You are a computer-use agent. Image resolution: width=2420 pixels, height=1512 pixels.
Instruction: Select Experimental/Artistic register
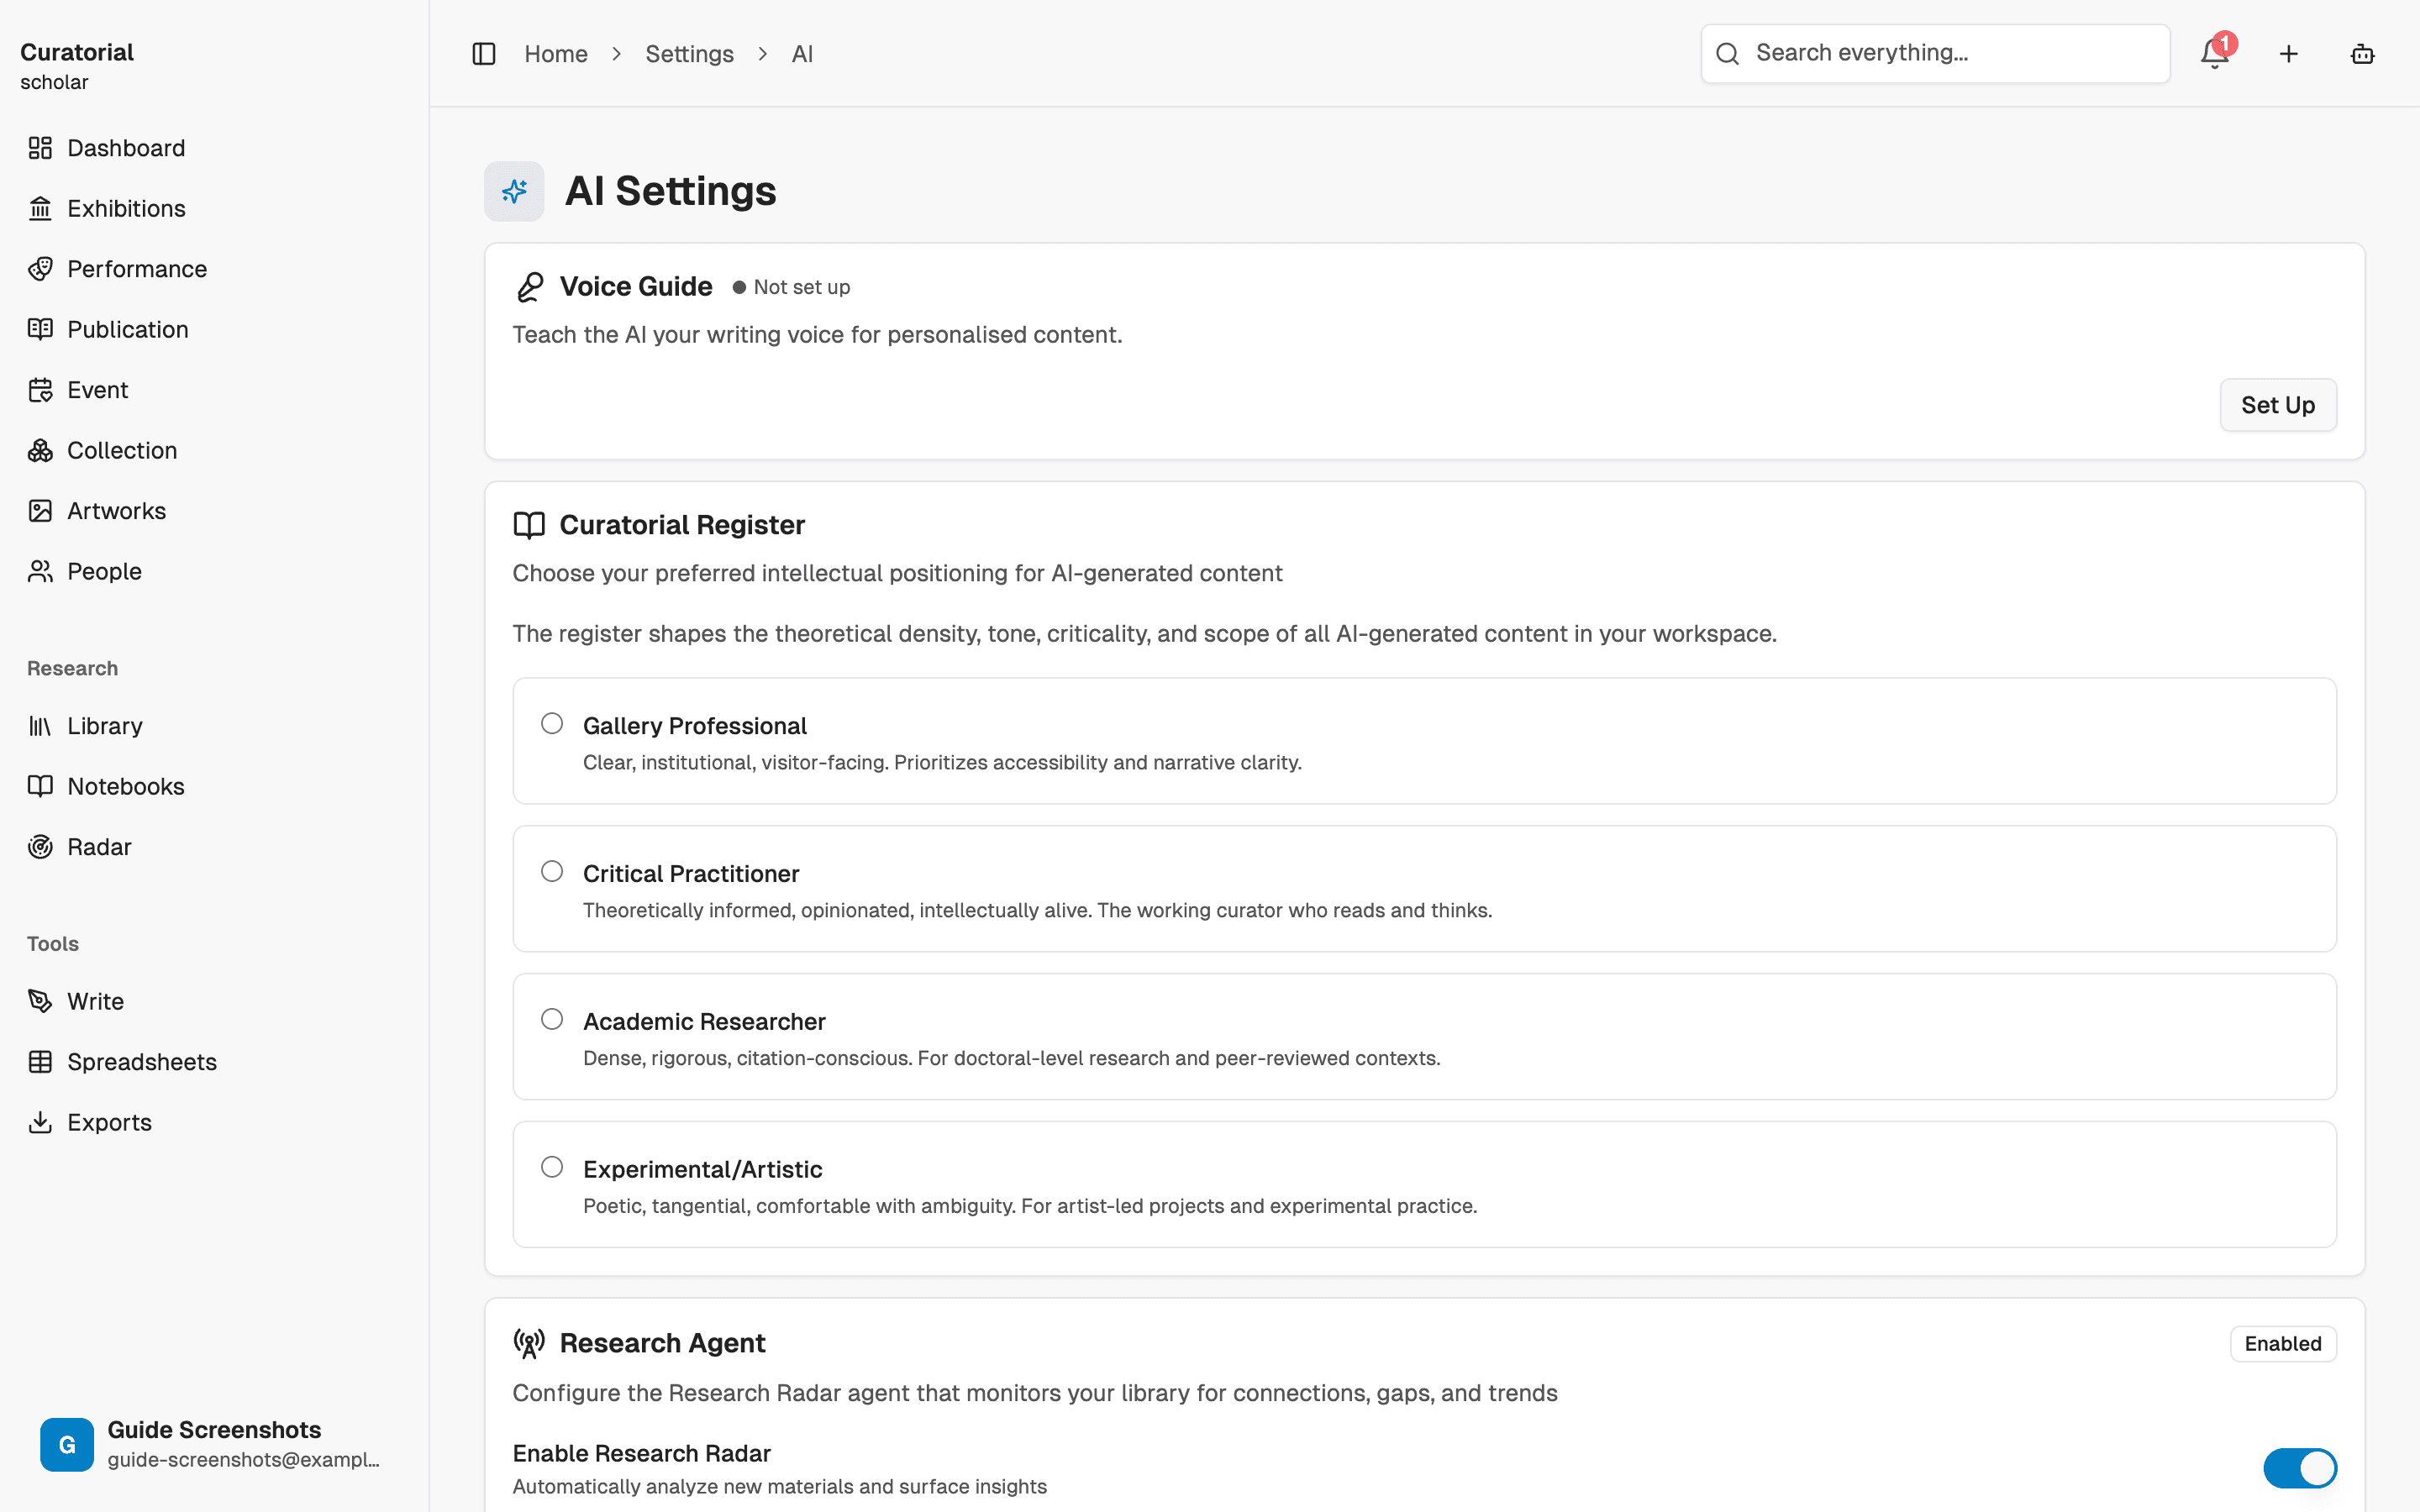pos(552,1167)
